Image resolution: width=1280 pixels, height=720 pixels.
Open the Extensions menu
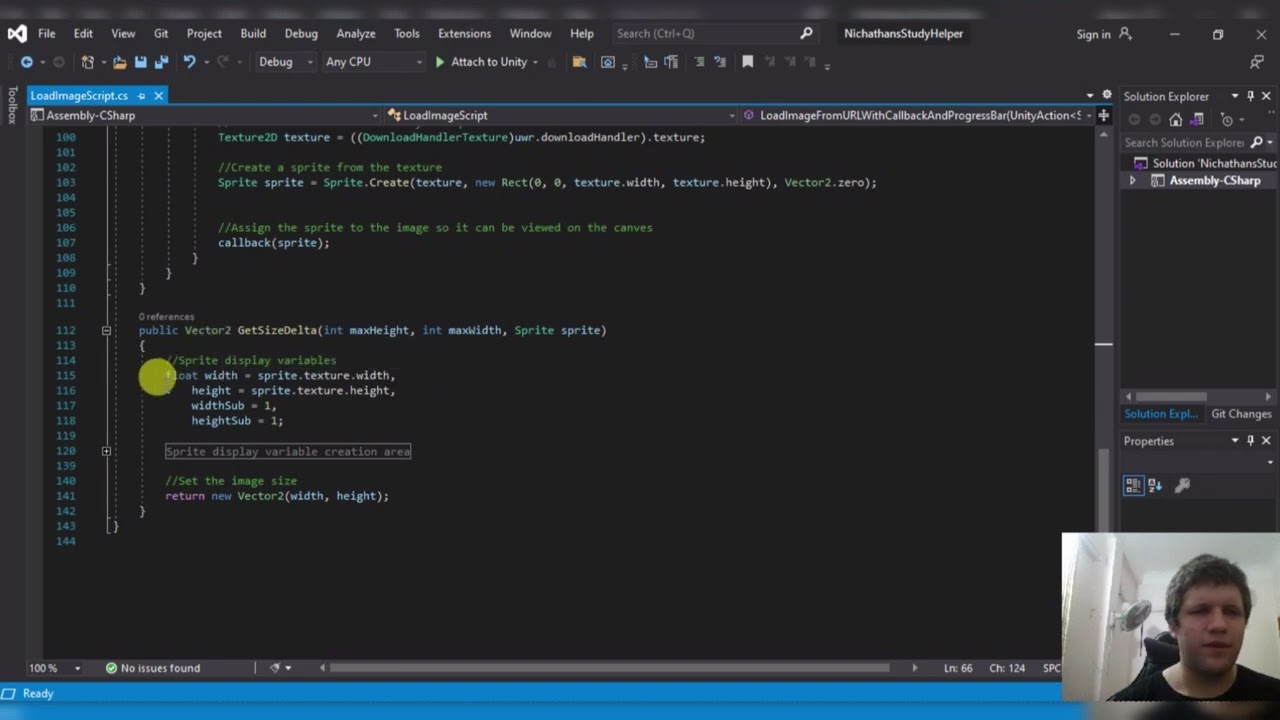464,33
